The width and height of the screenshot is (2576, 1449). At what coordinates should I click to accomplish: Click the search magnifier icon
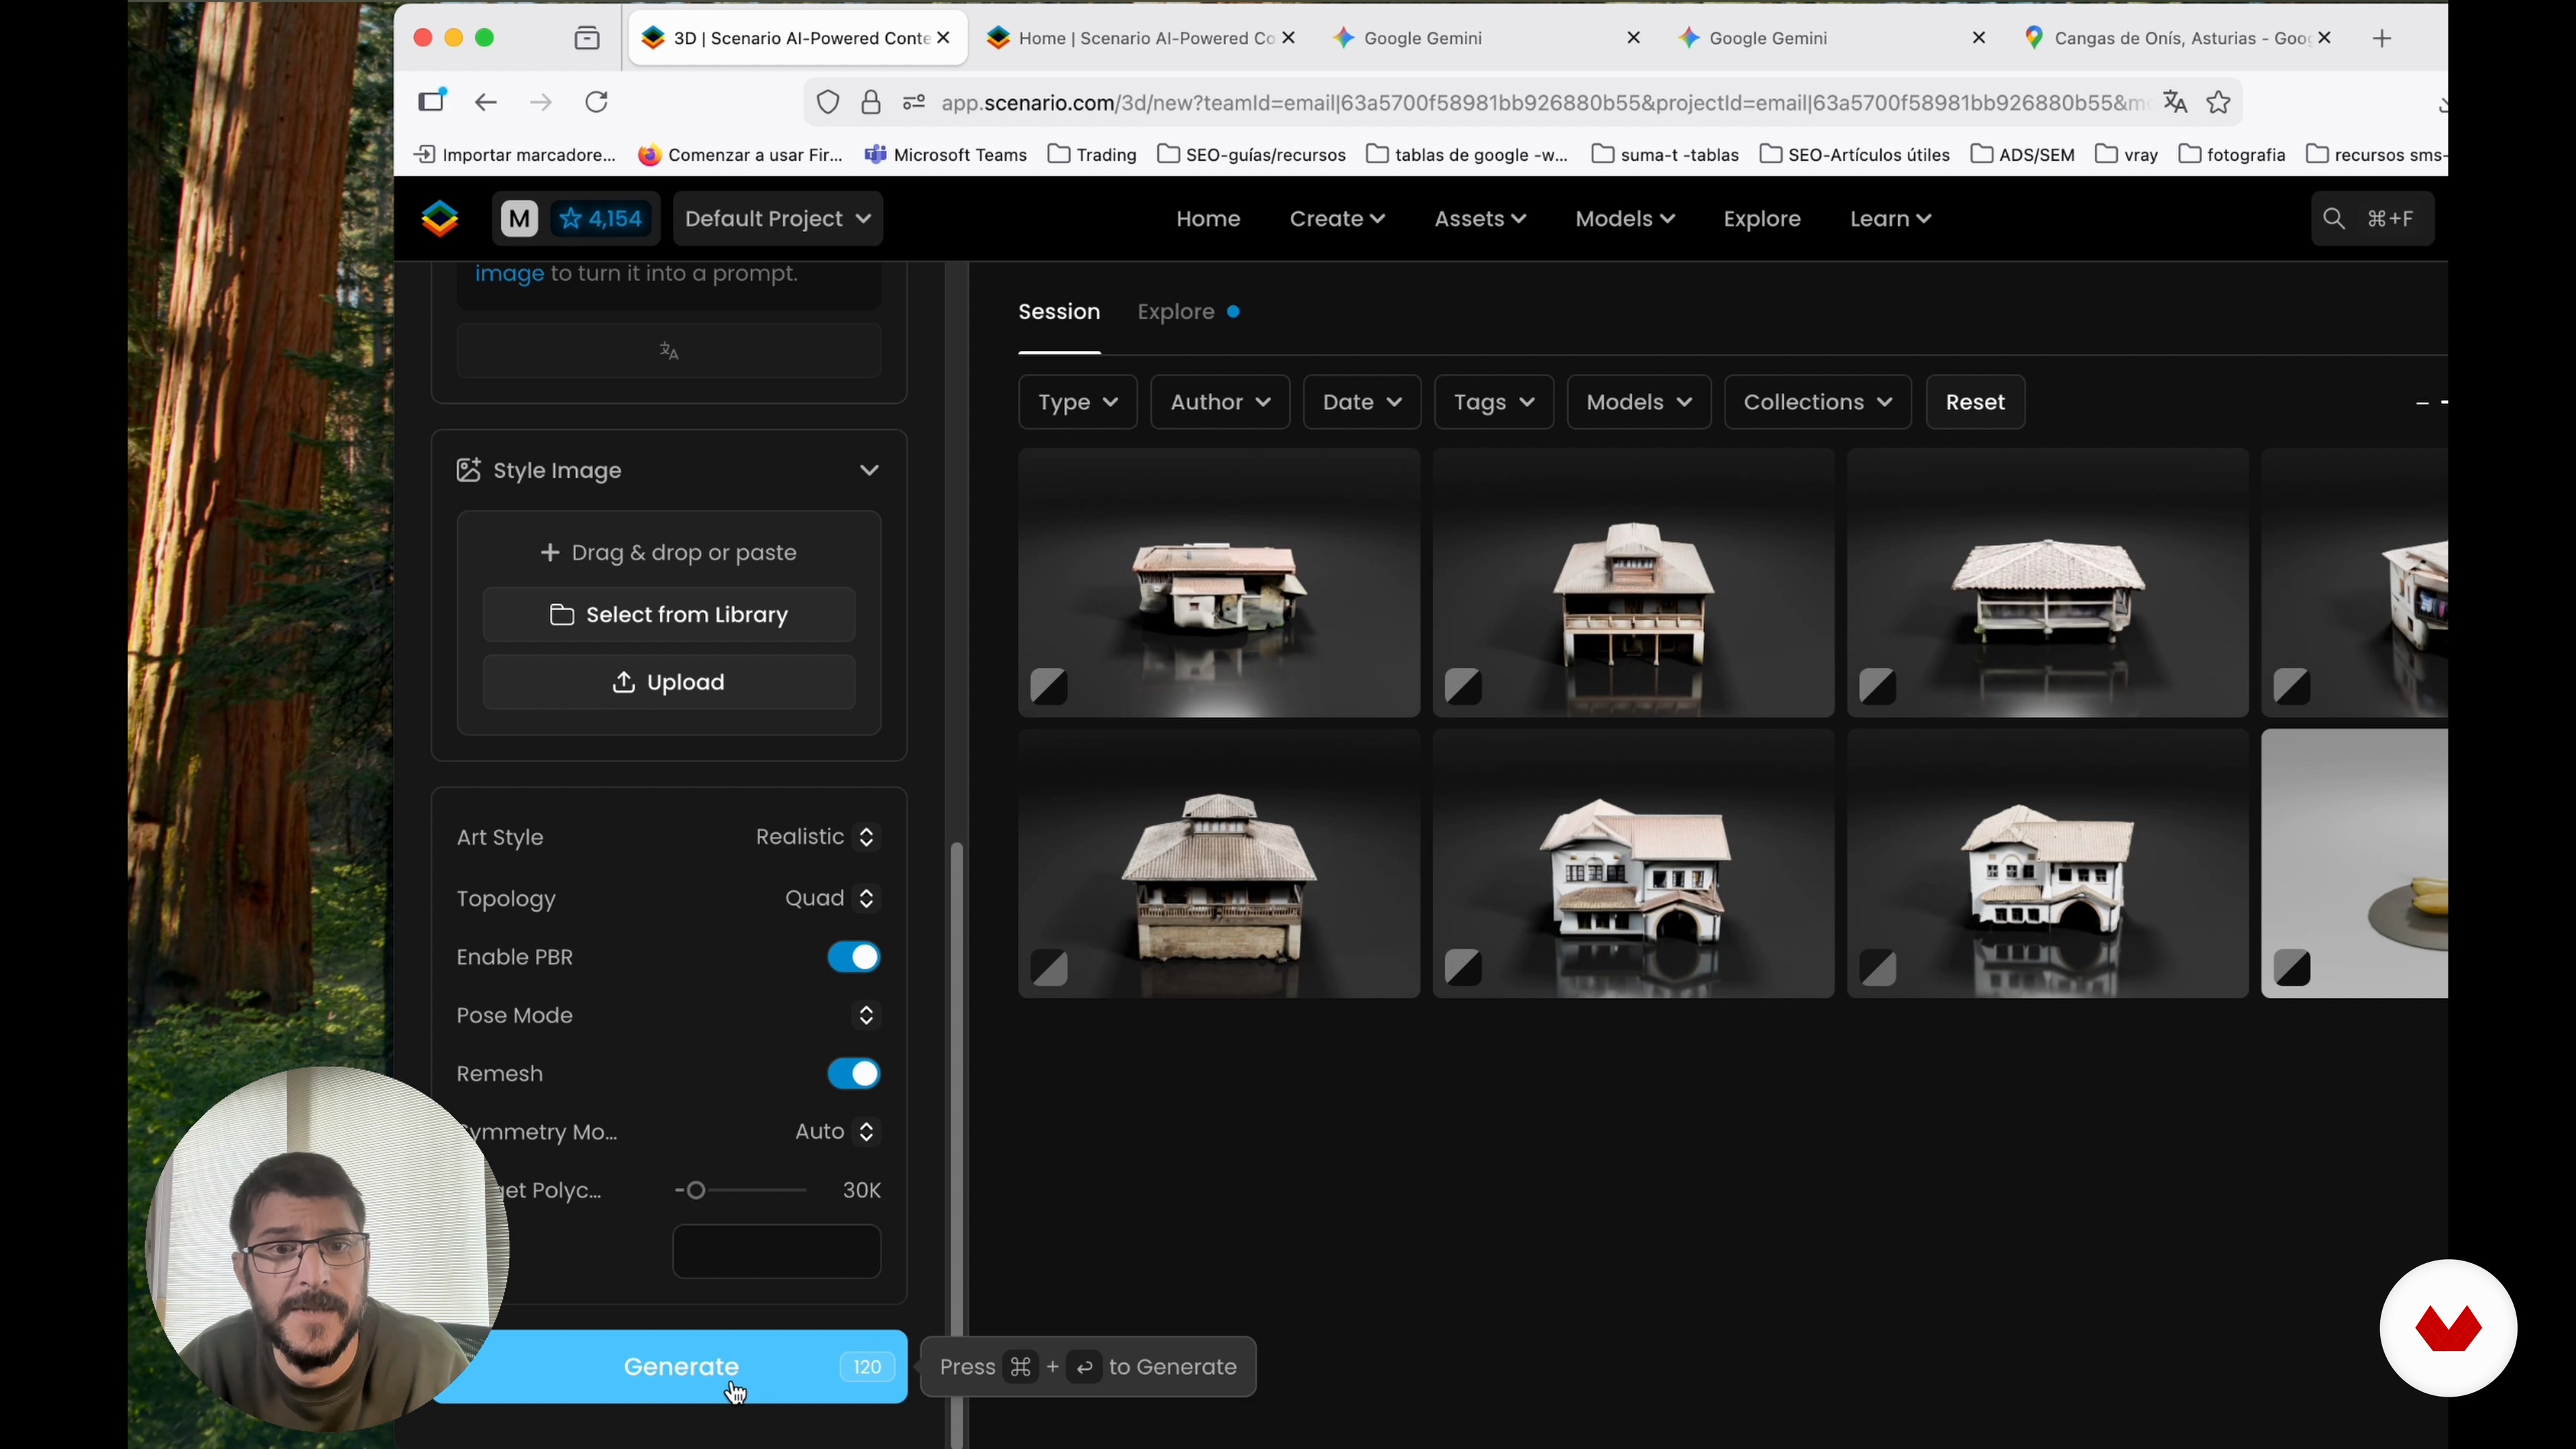pyautogui.click(x=2334, y=218)
